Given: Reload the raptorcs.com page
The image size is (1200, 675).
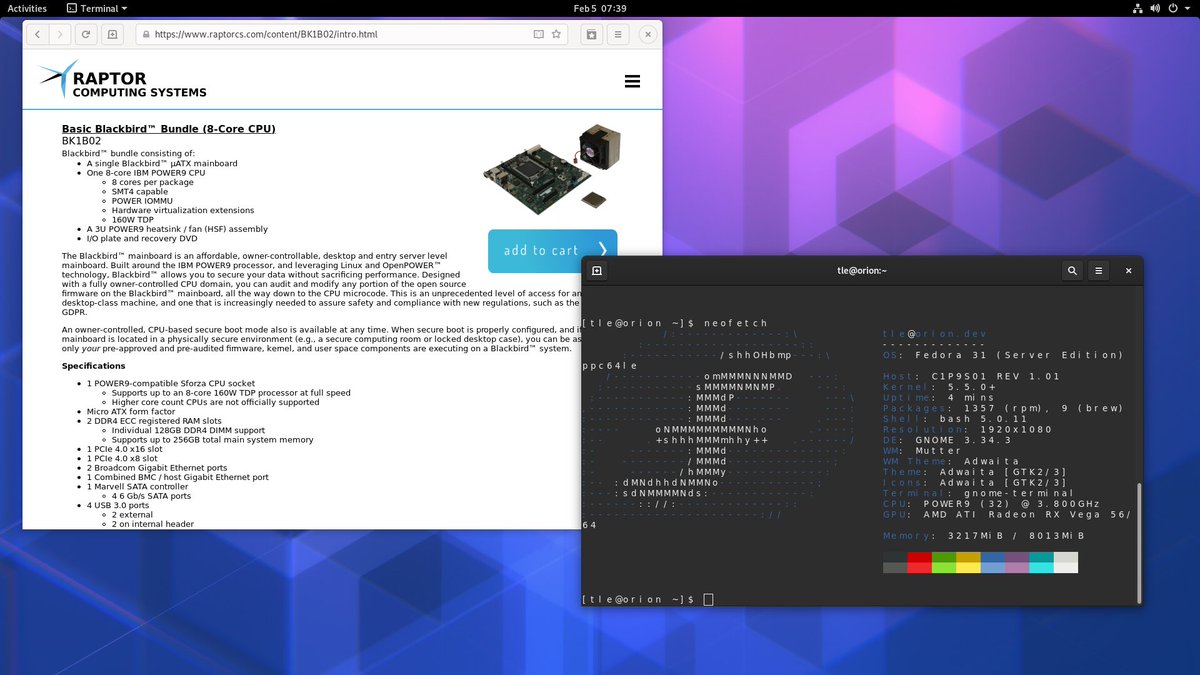Looking at the screenshot, I should point(86,34).
